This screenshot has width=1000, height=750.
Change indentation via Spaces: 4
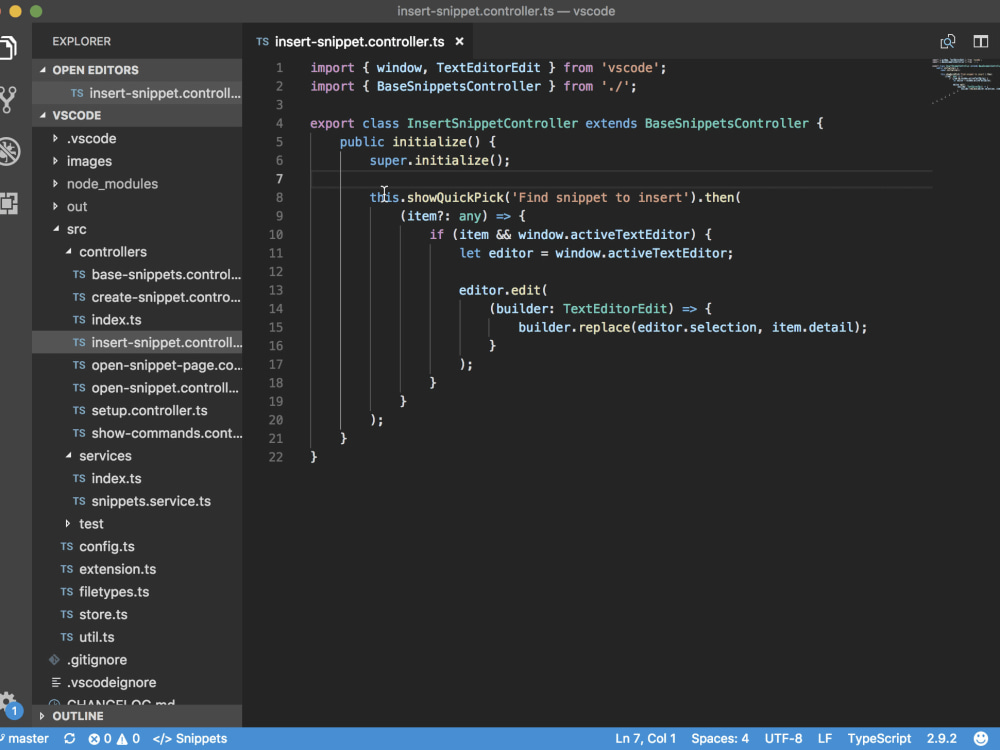tap(720, 739)
